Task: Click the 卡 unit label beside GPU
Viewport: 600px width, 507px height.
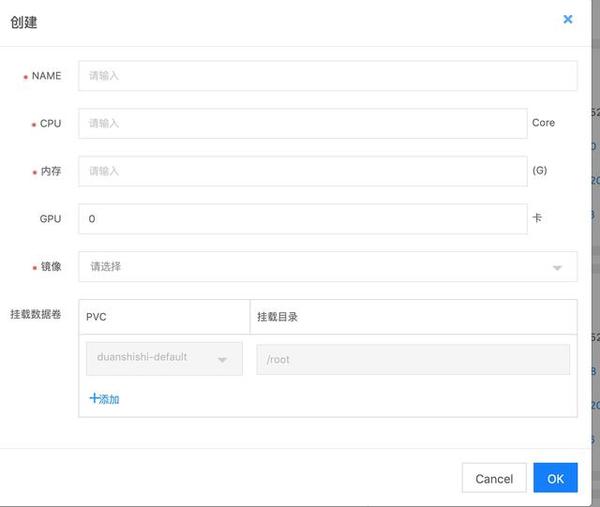Action: pyautogui.click(x=537, y=217)
